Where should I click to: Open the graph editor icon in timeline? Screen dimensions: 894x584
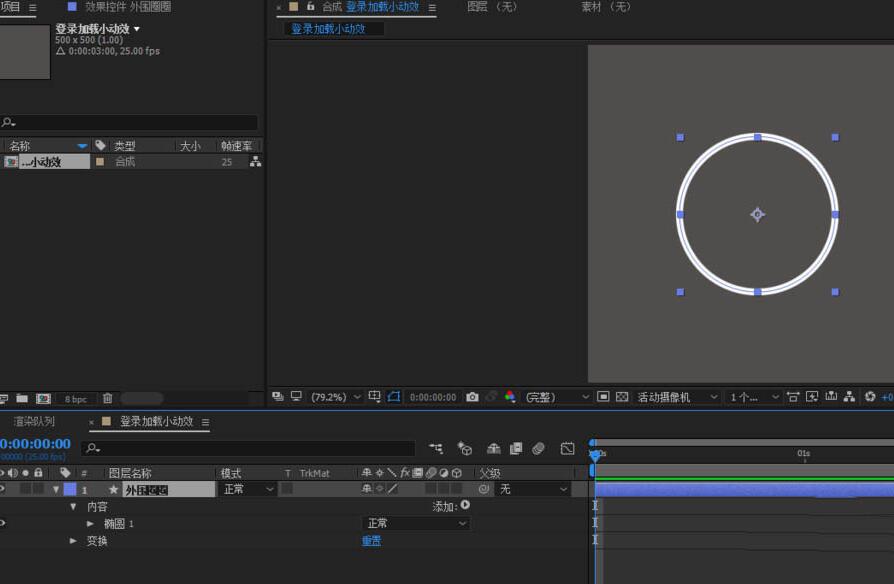pos(567,448)
